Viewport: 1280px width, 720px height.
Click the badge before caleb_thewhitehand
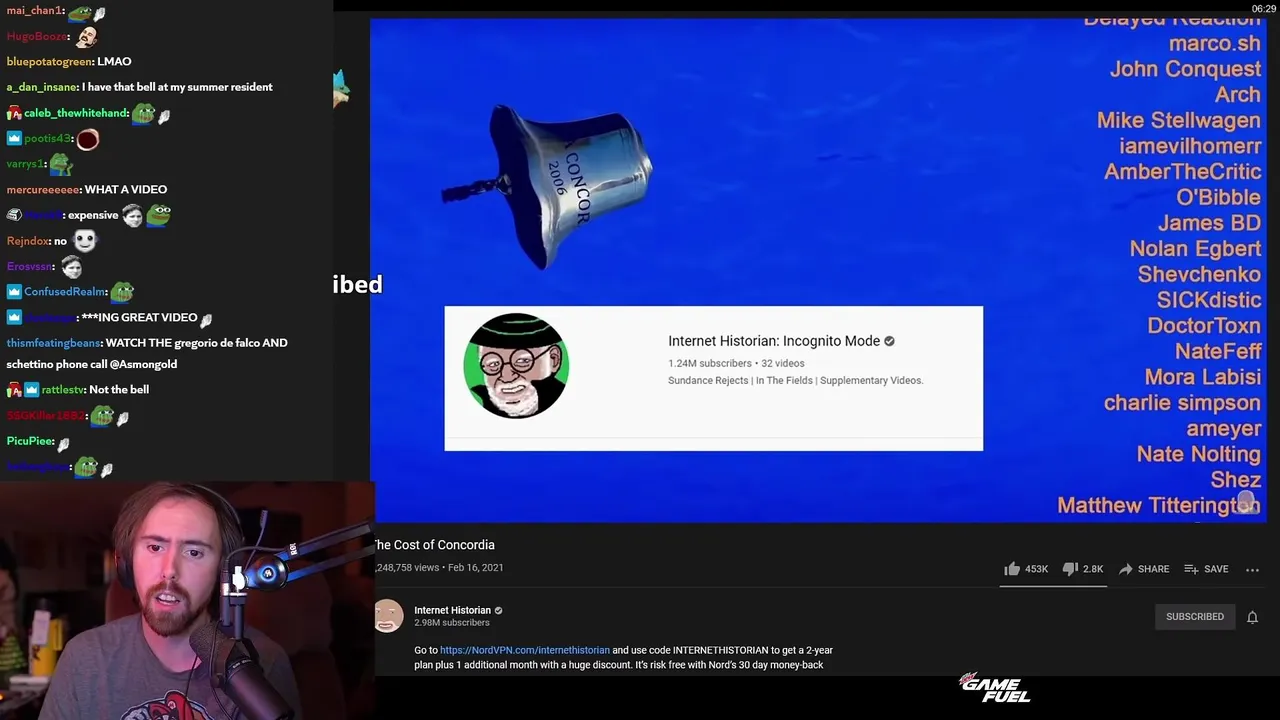point(14,113)
